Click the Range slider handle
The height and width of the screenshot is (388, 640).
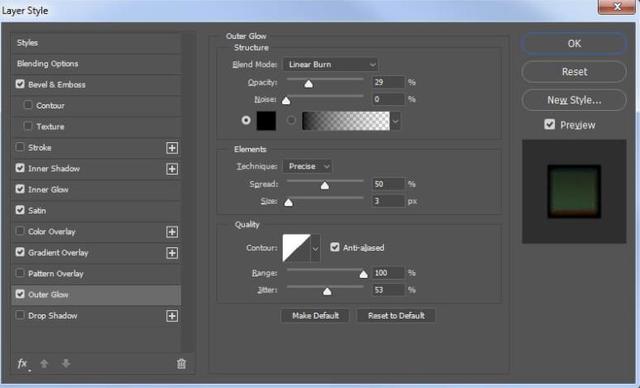(363, 274)
